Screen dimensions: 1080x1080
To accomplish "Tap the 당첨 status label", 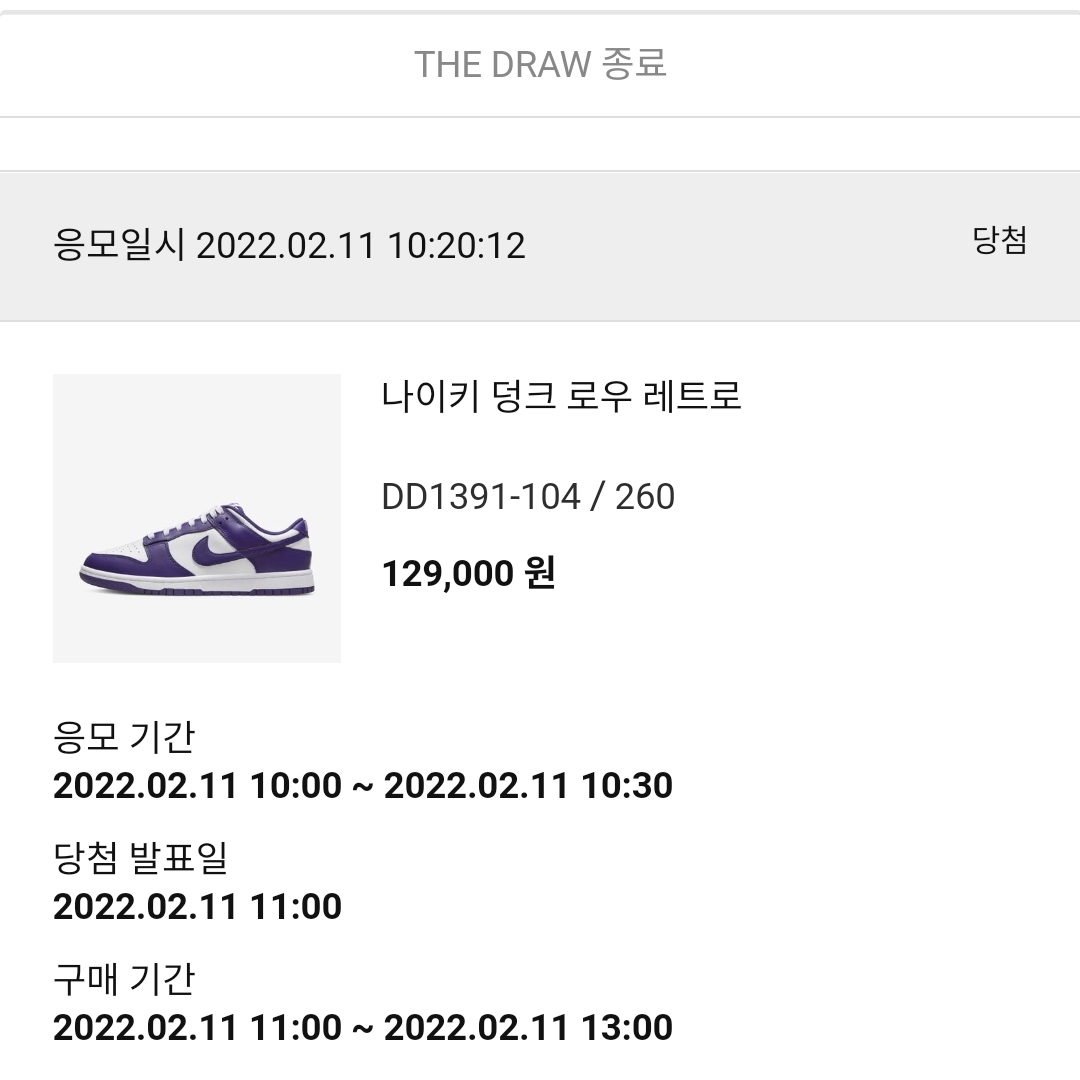I will pos(1000,241).
